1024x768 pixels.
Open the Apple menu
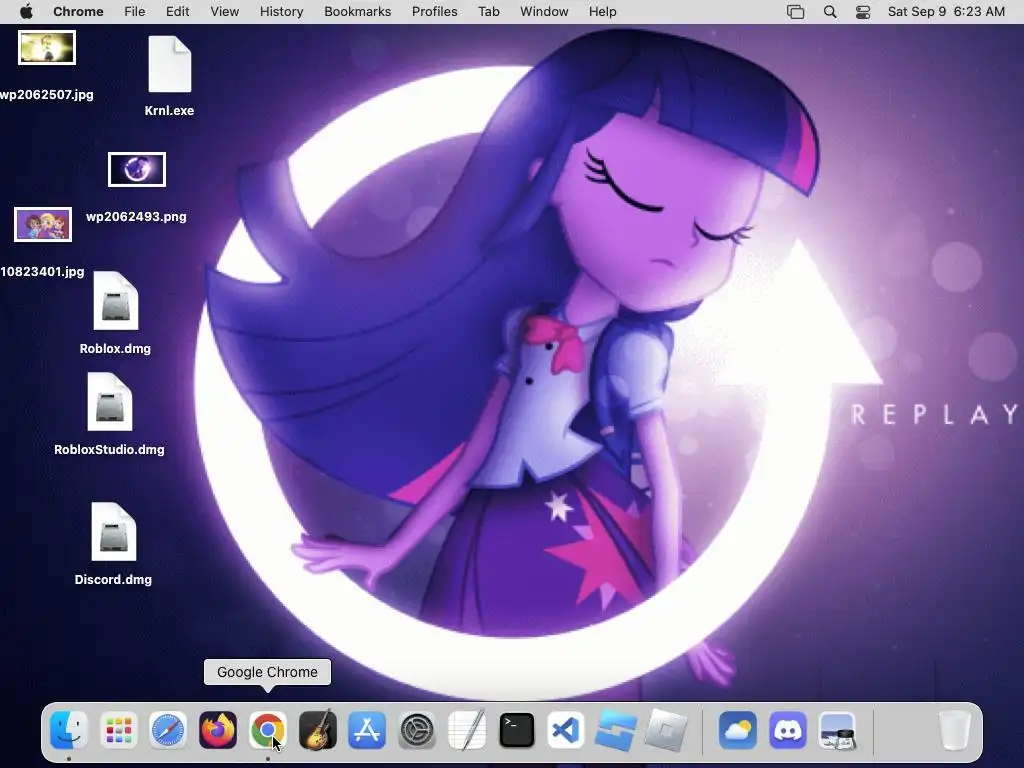26,12
